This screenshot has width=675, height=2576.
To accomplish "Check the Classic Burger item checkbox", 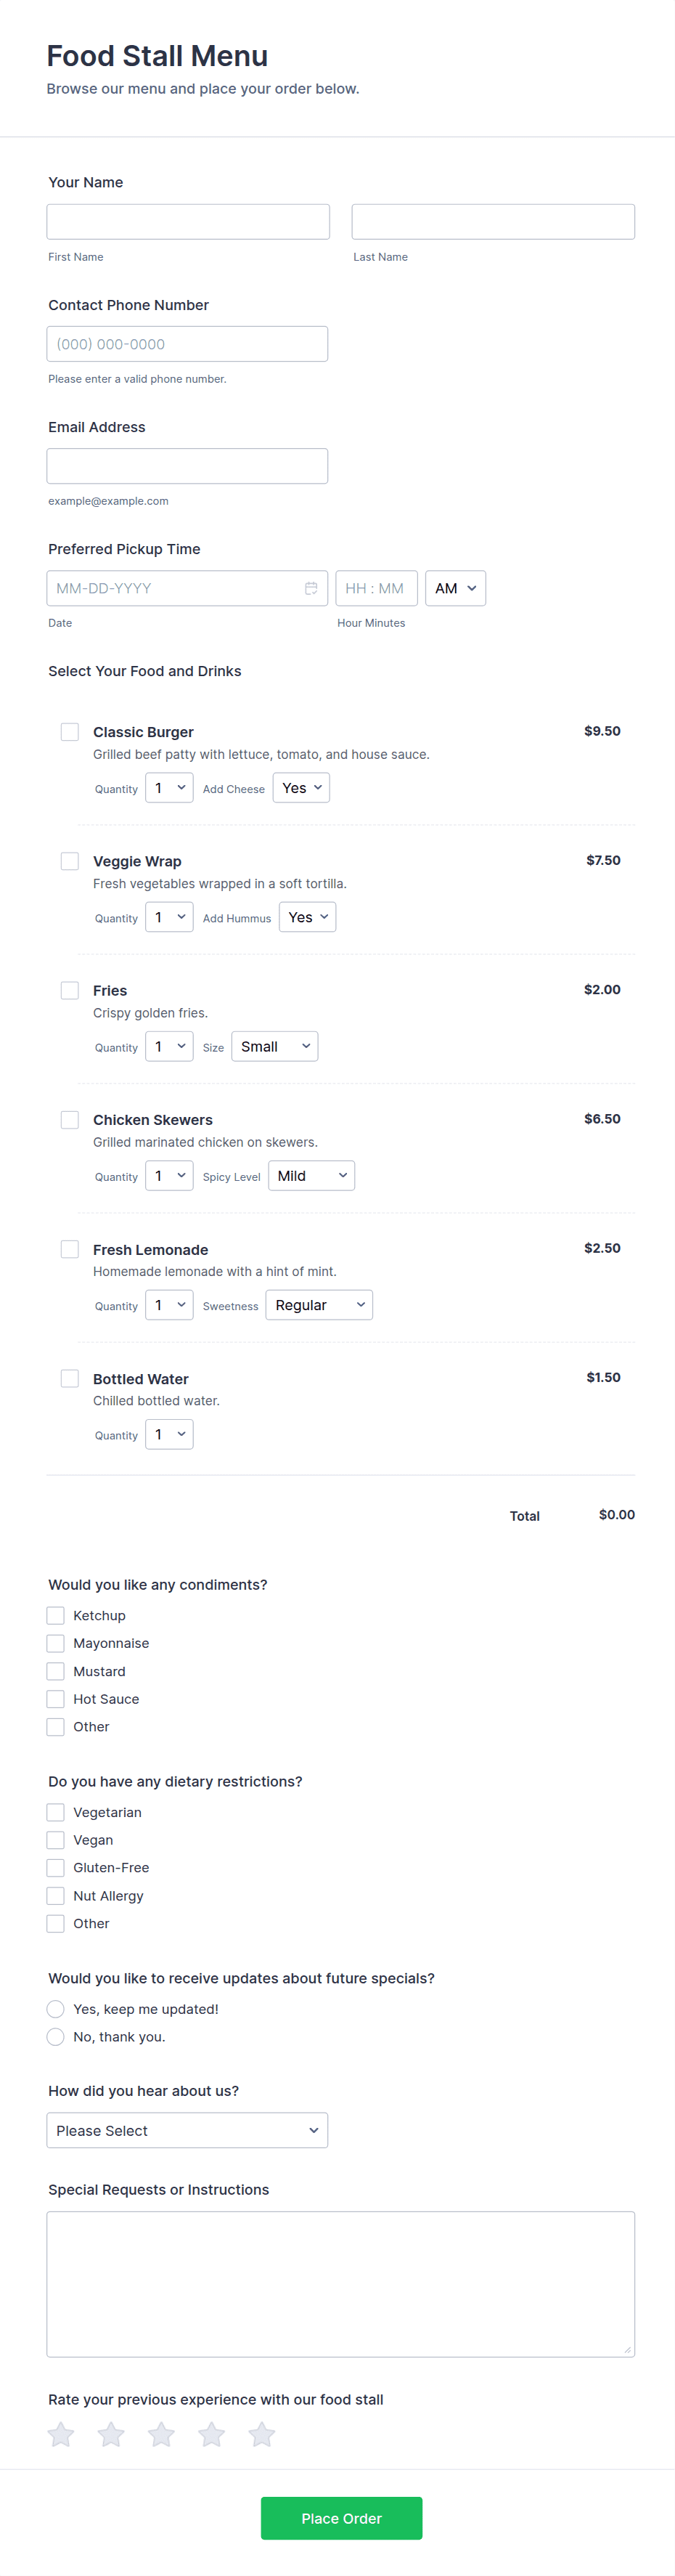I will pos(70,732).
